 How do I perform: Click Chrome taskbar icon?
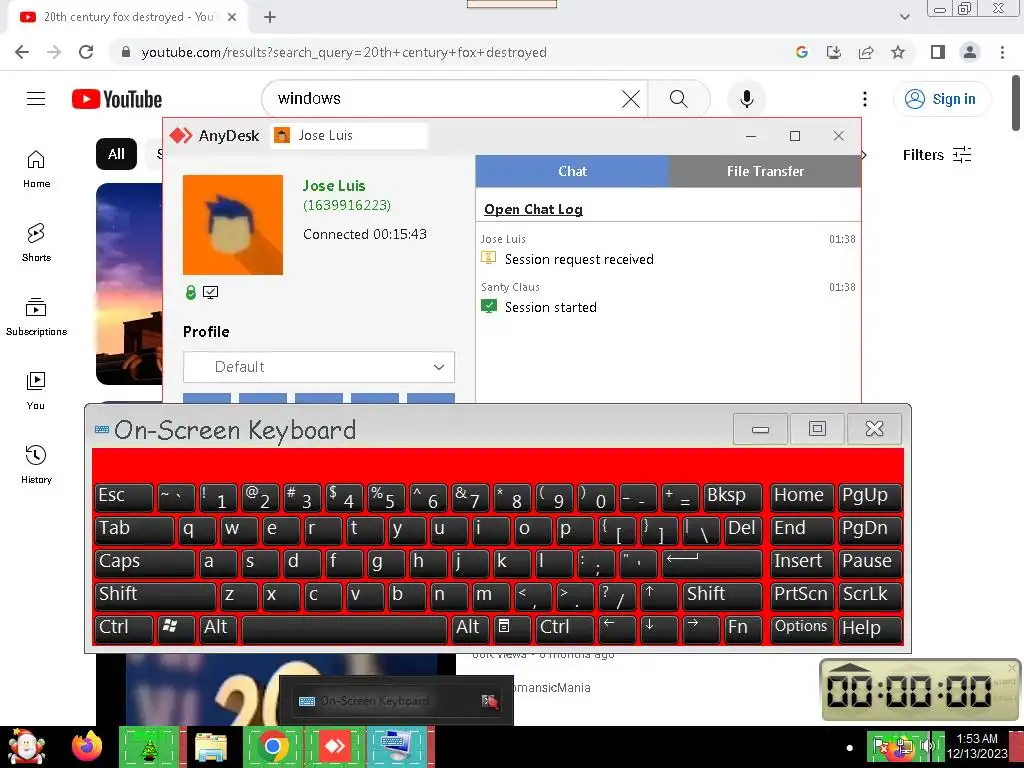(x=273, y=746)
